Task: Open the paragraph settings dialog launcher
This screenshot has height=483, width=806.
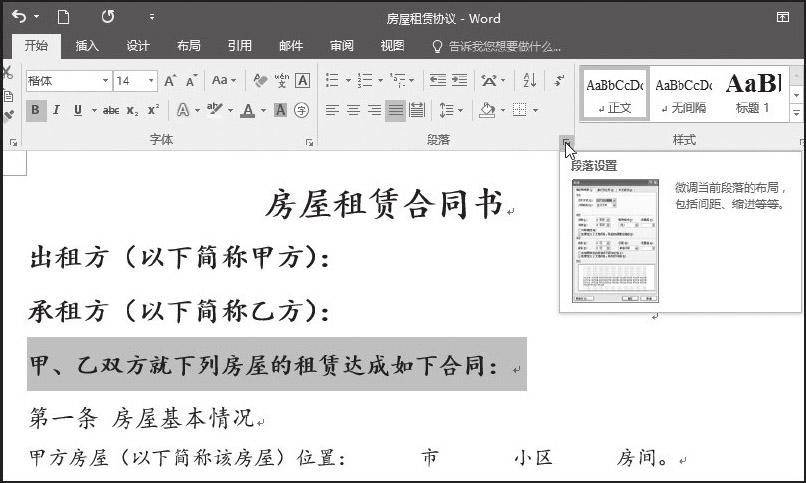Action: click(566, 142)
